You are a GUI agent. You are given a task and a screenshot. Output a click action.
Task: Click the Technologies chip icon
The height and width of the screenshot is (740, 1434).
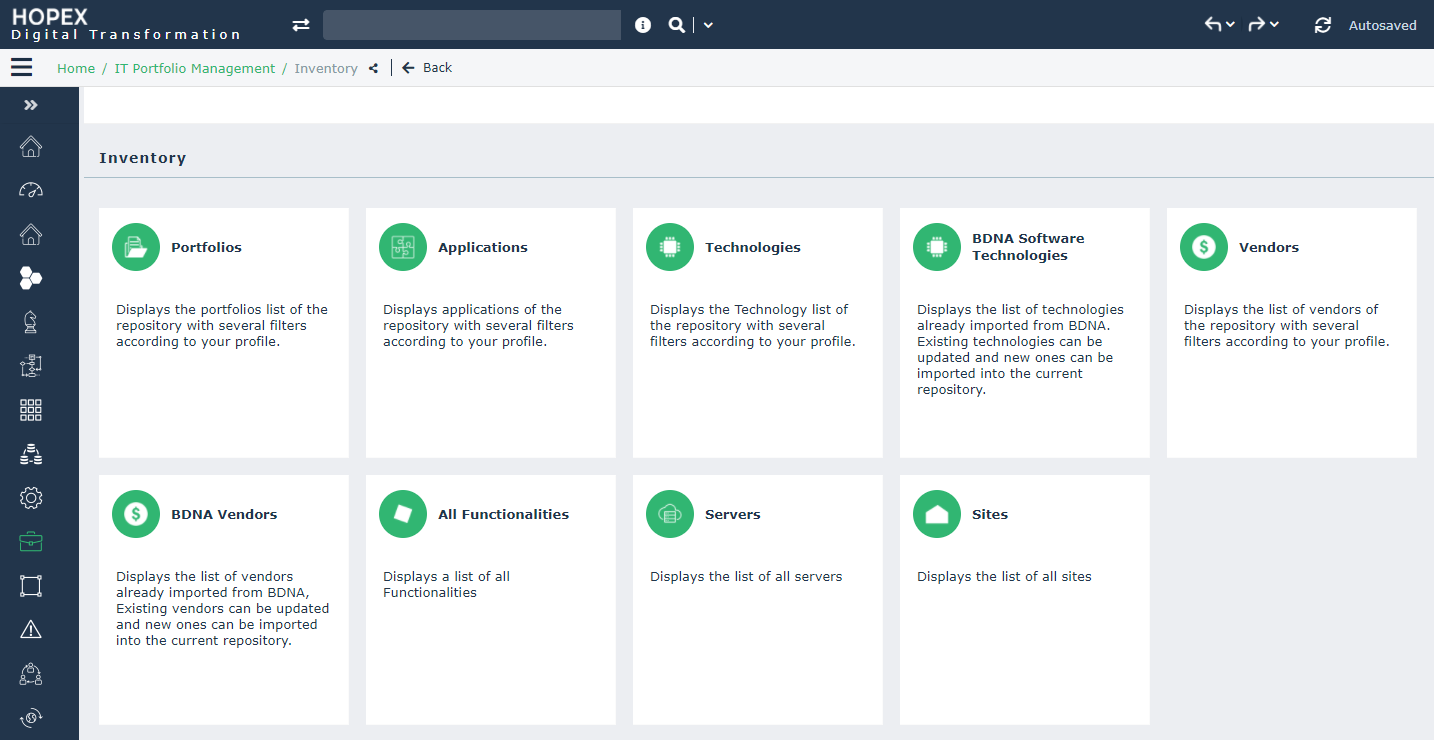pos(670,247)
